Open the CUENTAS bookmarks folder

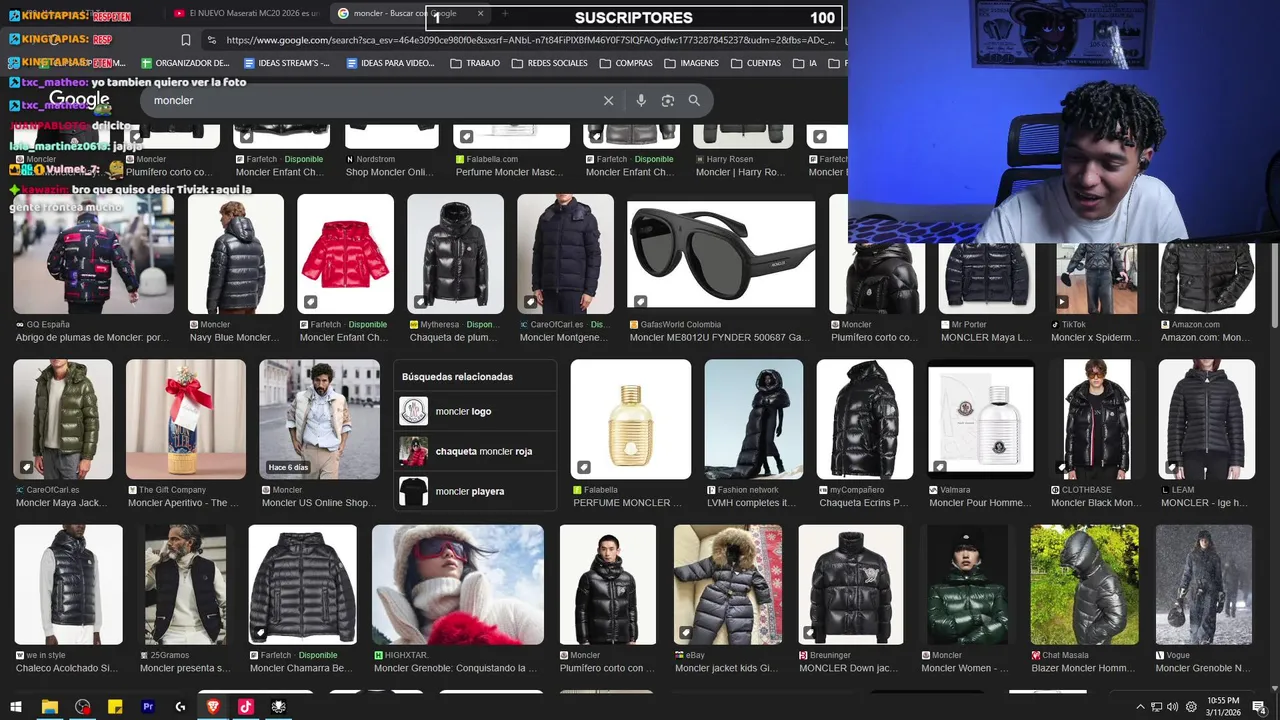click(756, 63)
